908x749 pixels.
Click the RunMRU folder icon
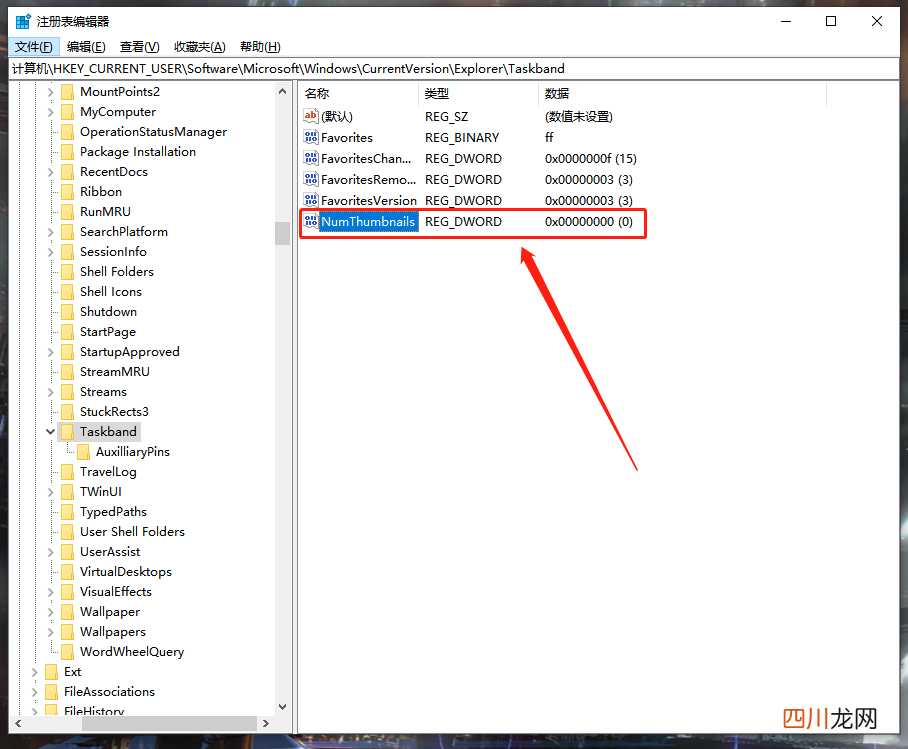click(x=68, y=212)
